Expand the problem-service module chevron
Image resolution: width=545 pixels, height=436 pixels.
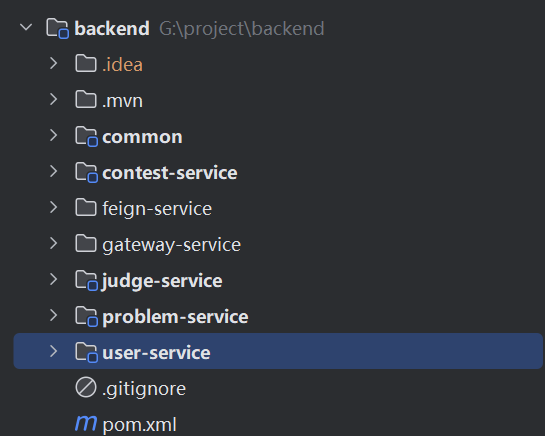coord(54,315)
